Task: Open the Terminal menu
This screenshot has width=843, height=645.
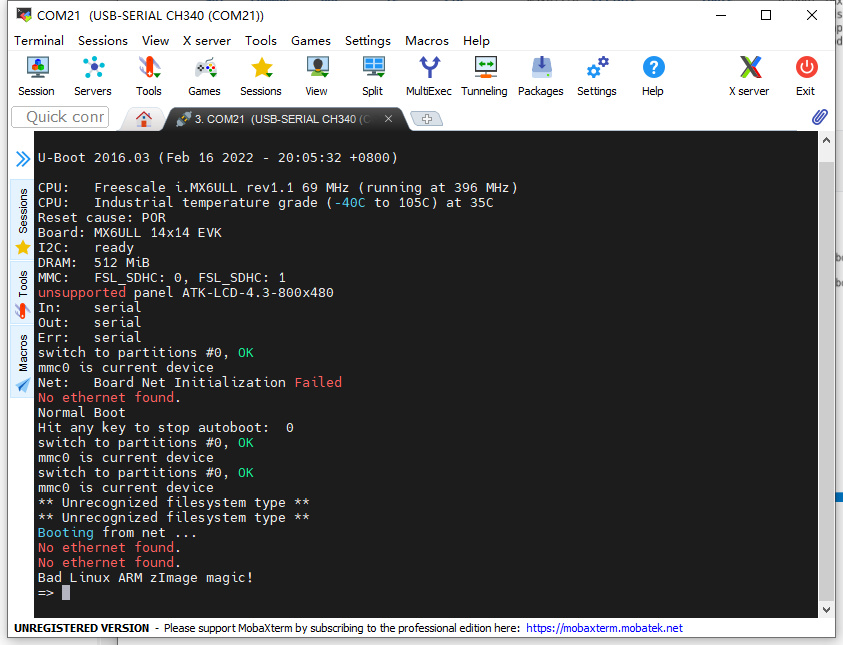Action: pyautogui.click(x=39, y=41)
